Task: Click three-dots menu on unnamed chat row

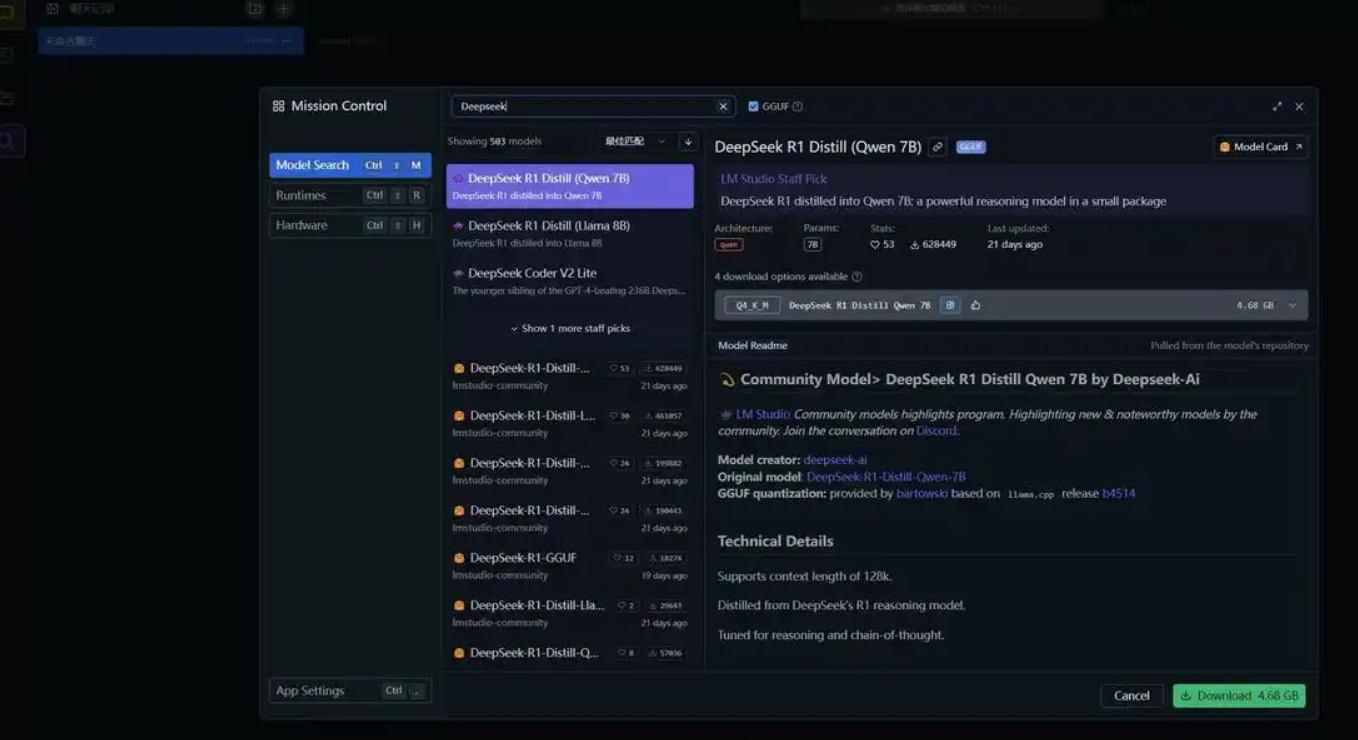Action: pyautogui.click(x=287, y=41)
